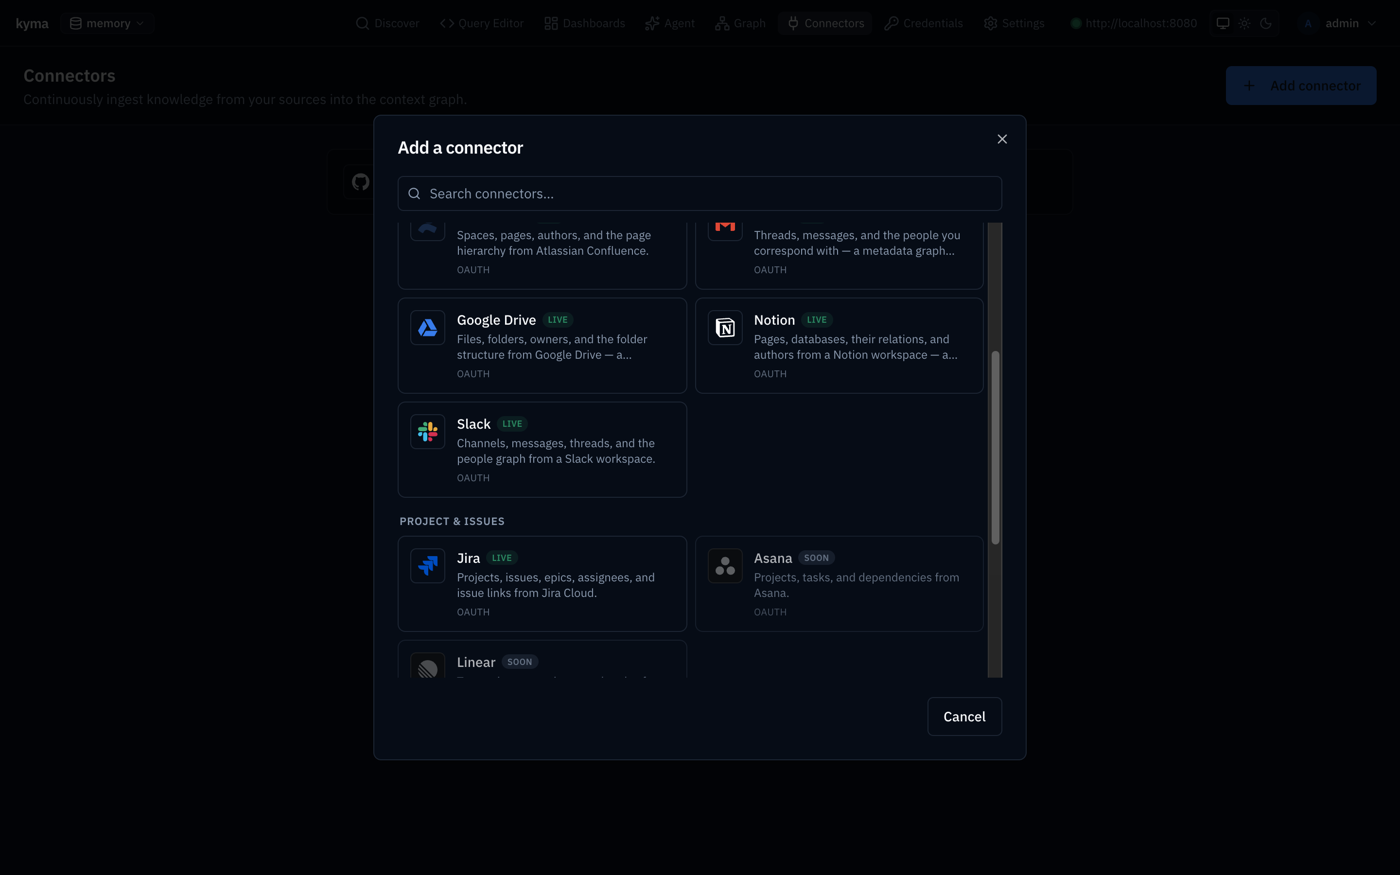Switch to system theme with monitor icon
The height and width of the screenshot is (875, 1400).
(x=1223, y=23)
